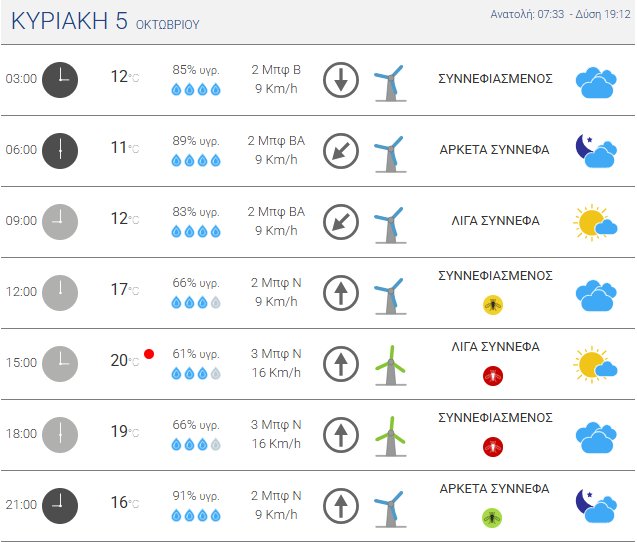Click the 06:00 northeast wind direction arrow

341,150
